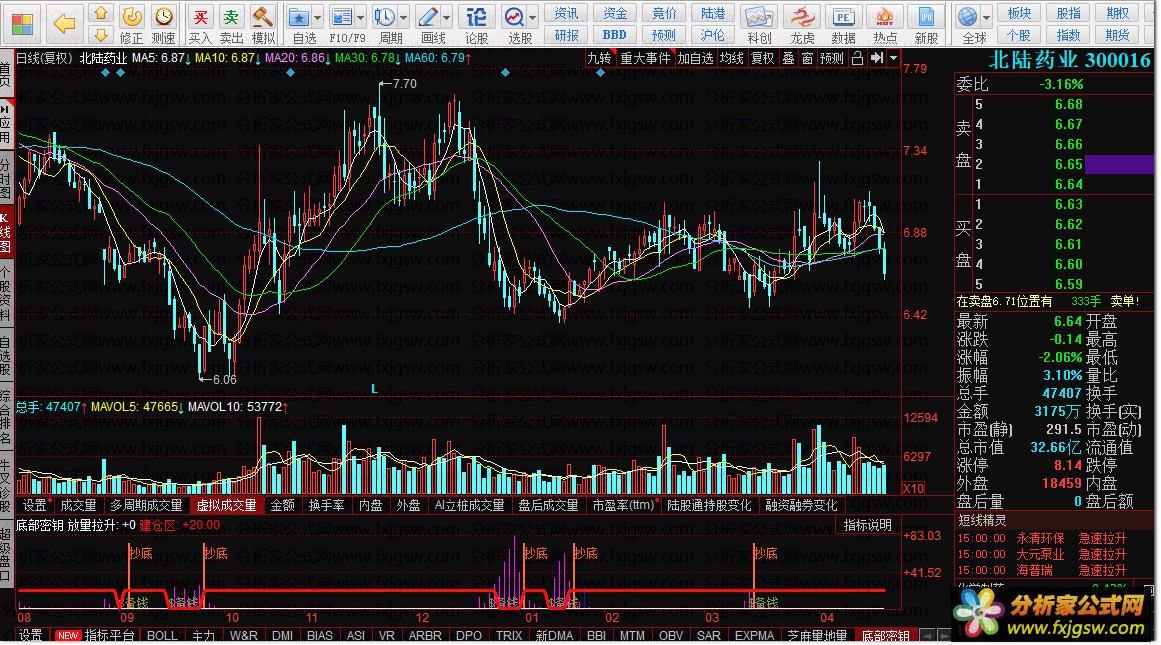Click 大元泵业 in short-term alerts list
This screenshot has height=645, width=1161.
(1040, 554)
